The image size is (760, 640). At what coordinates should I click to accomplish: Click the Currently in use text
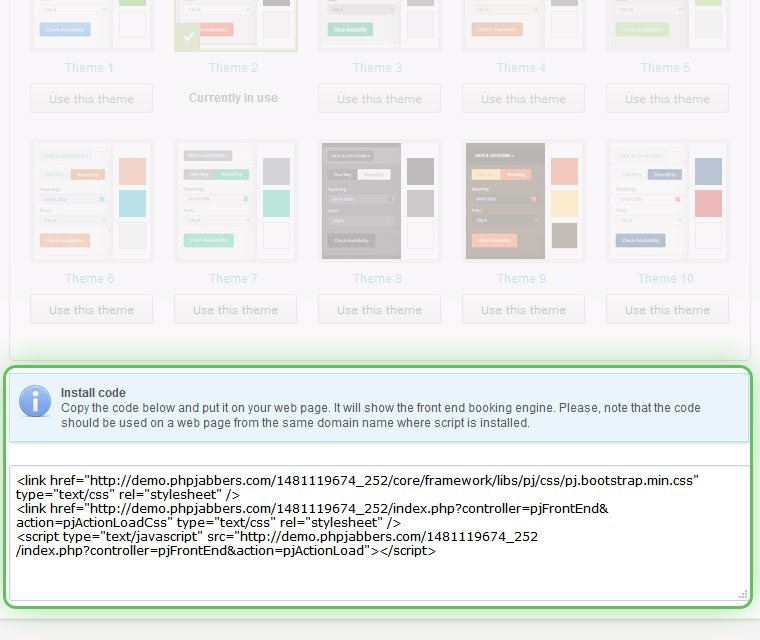[233, 98]
